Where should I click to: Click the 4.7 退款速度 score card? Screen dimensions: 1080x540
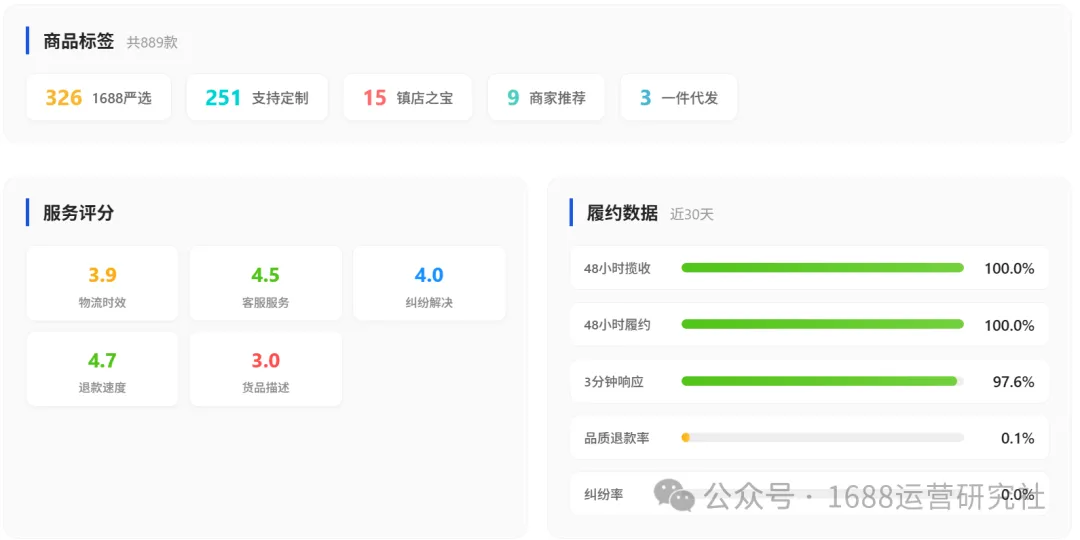[103, 369]
